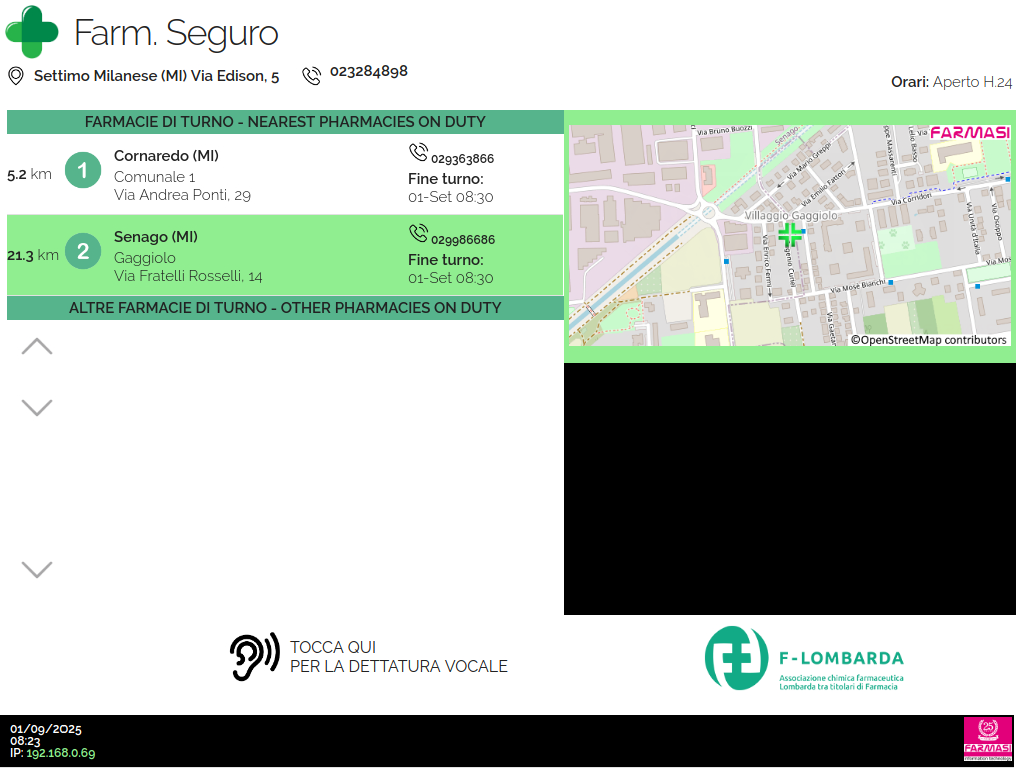Select the Farmacie di Turno header

click(x=285, y=122)
